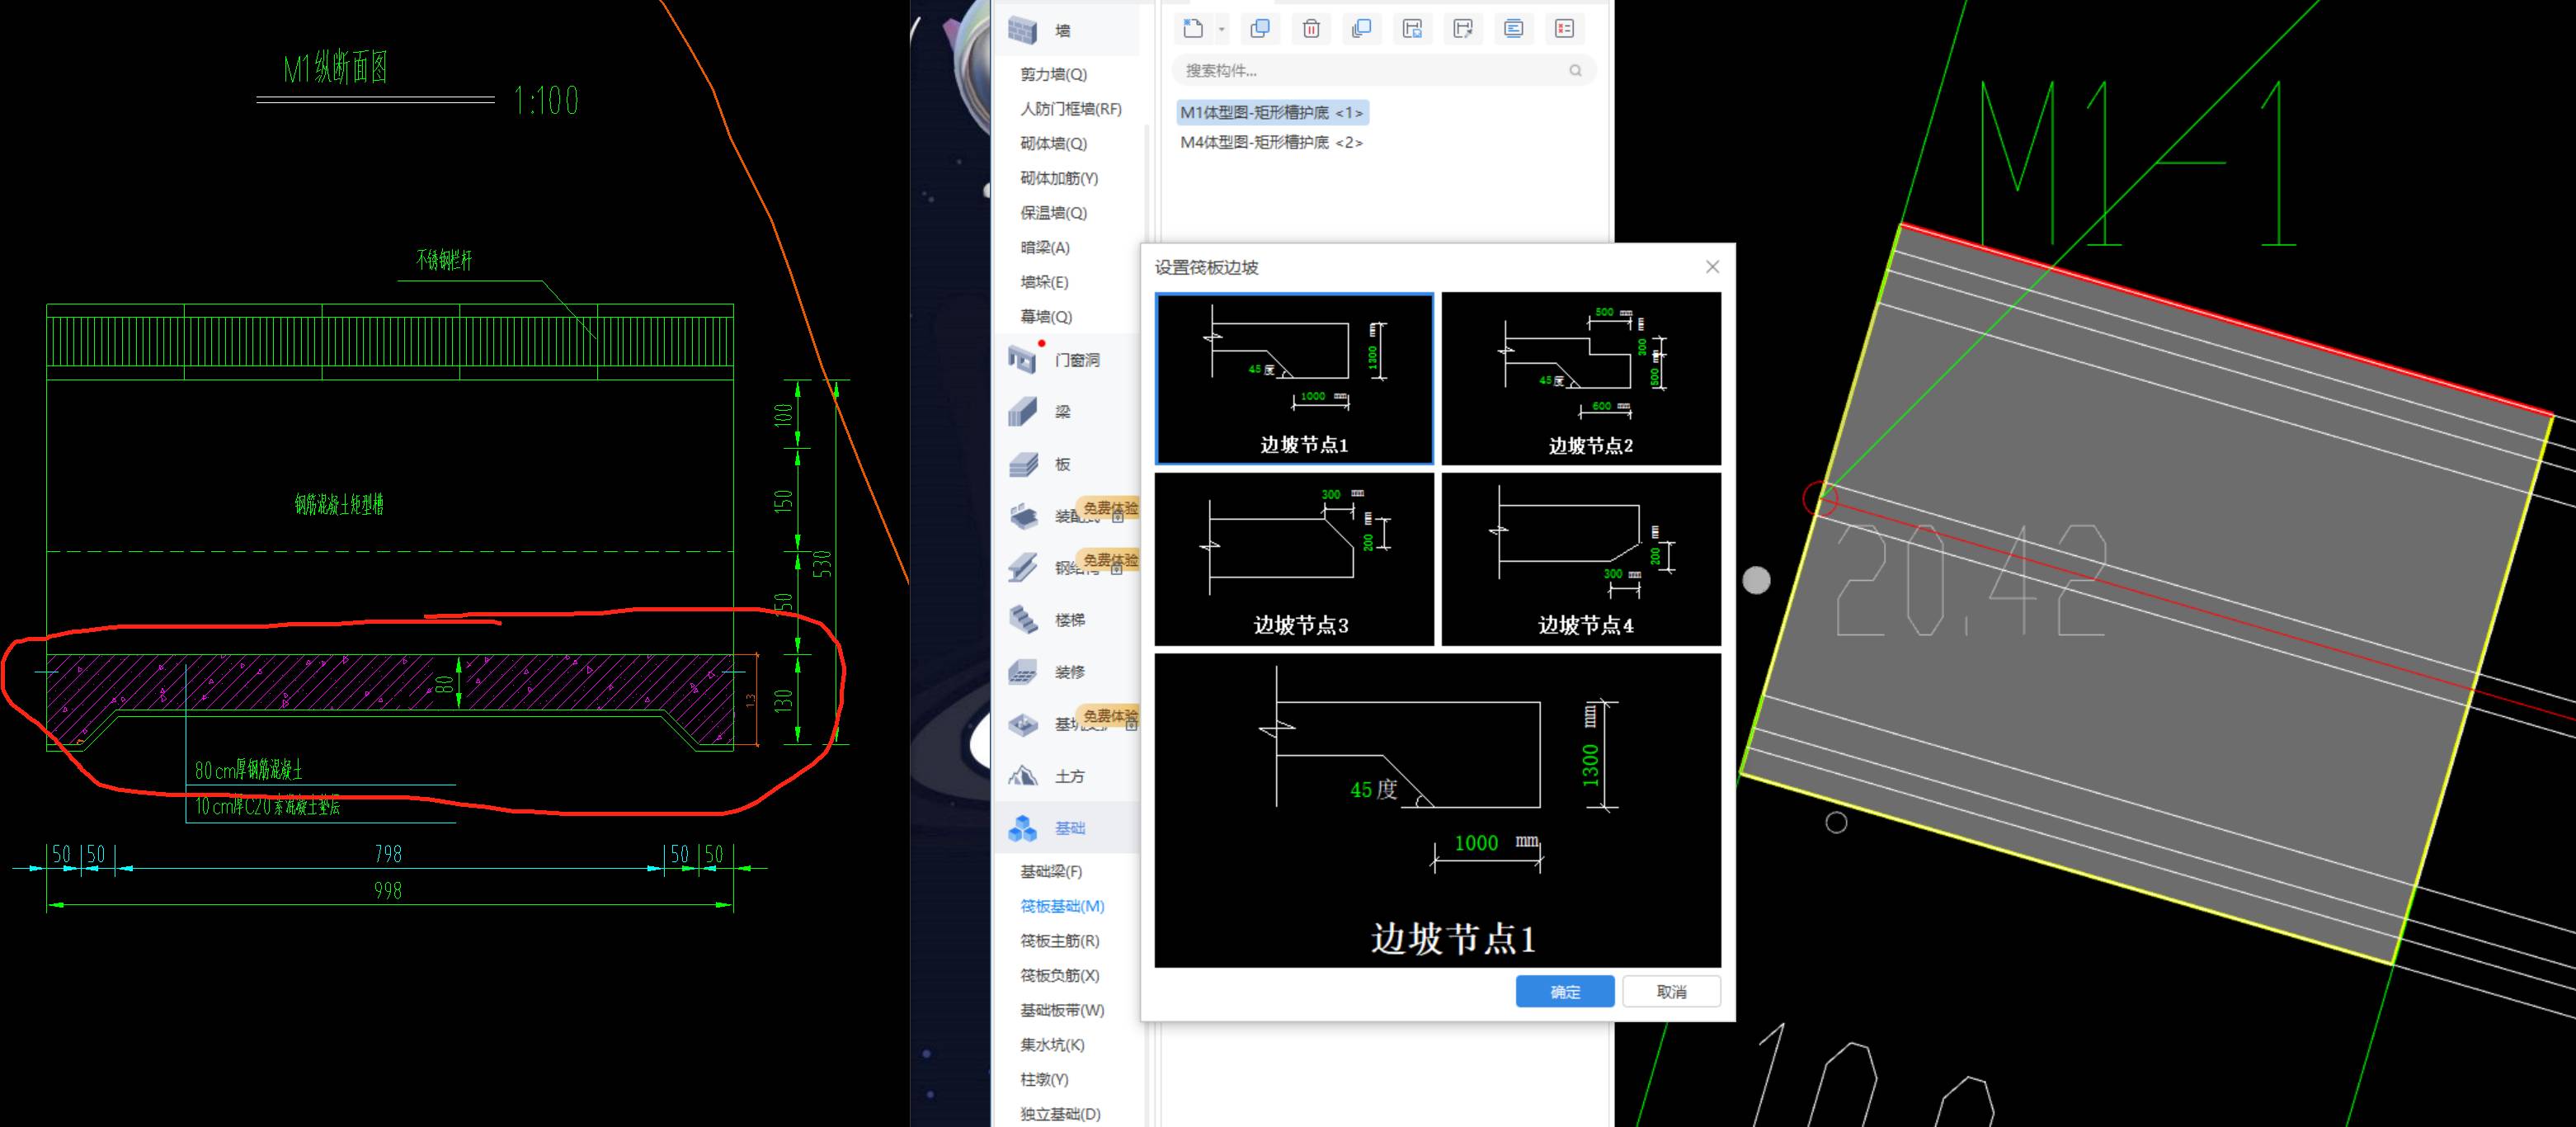Select 砌体加筋(Y) item
The width and height of the screenshot is (2576, 1127).
point(1059,178)
